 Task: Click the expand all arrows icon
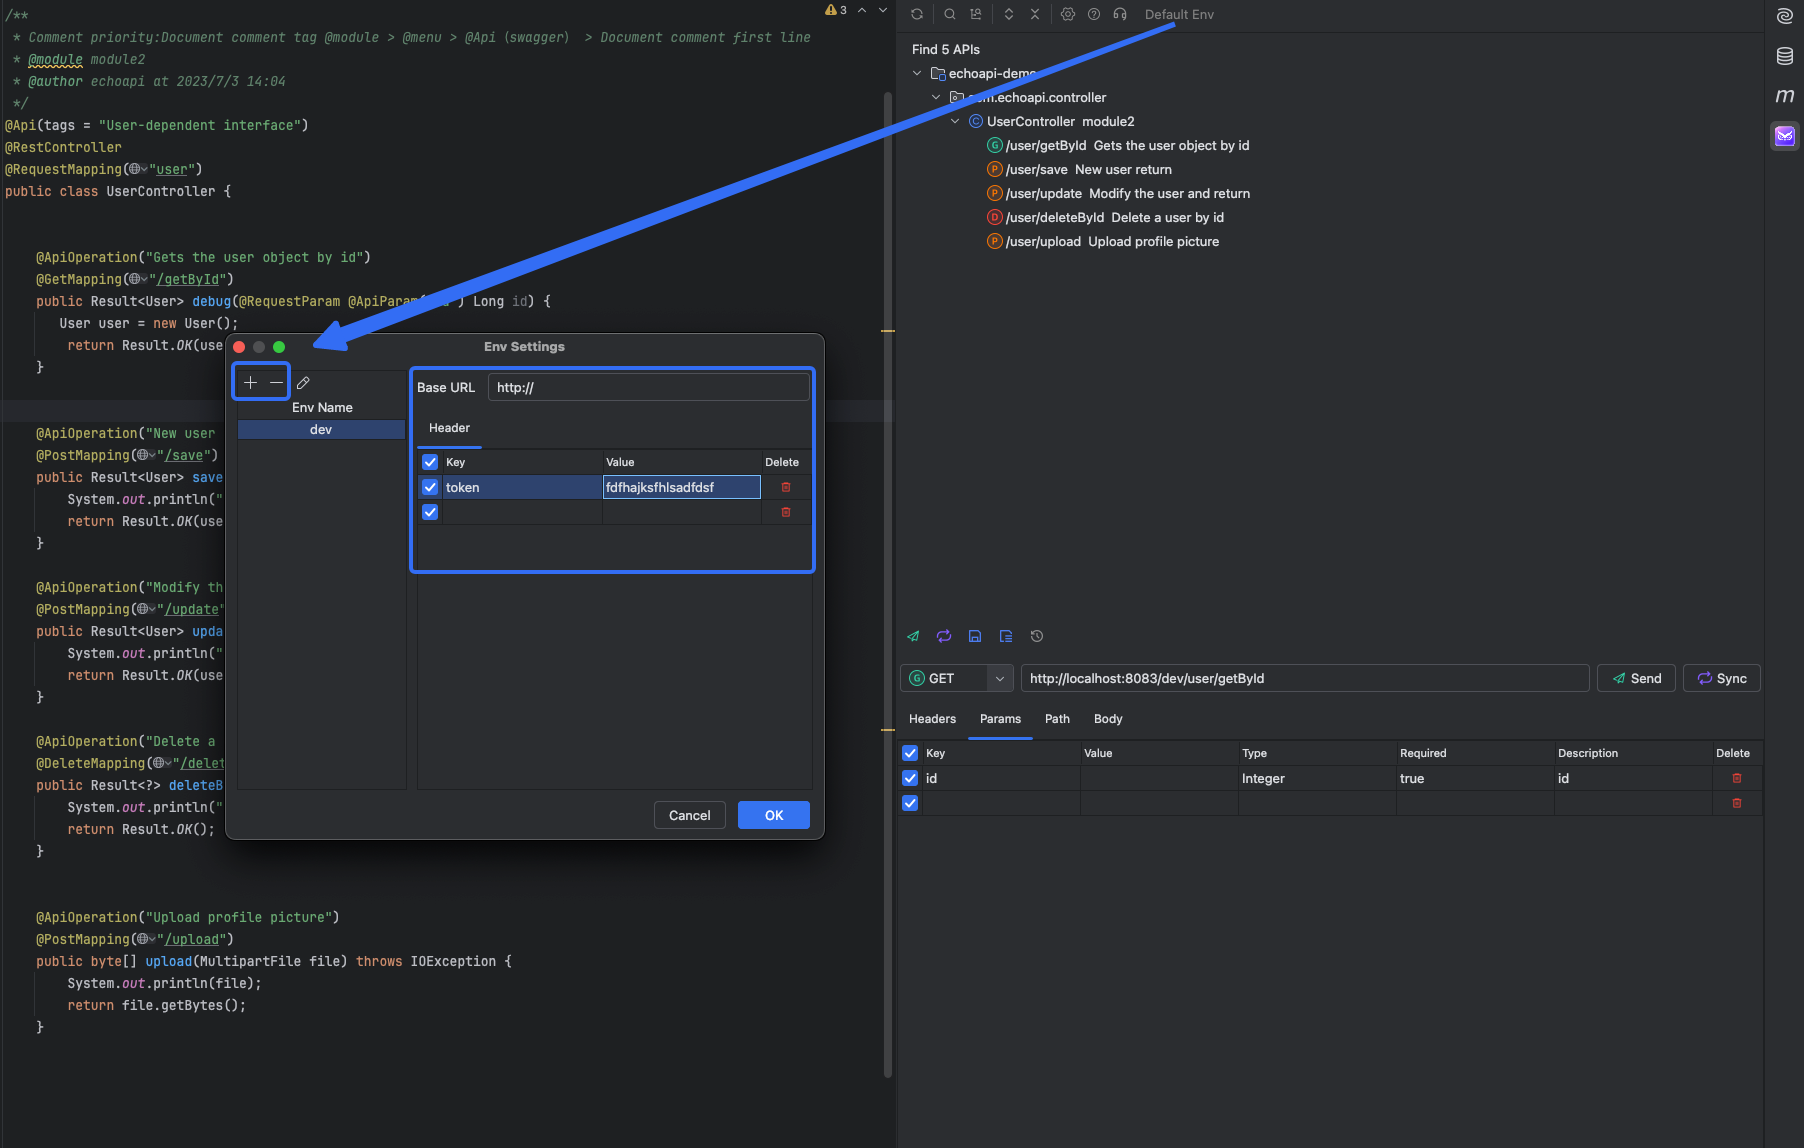pyautogui.click(x=1008, y=14)
